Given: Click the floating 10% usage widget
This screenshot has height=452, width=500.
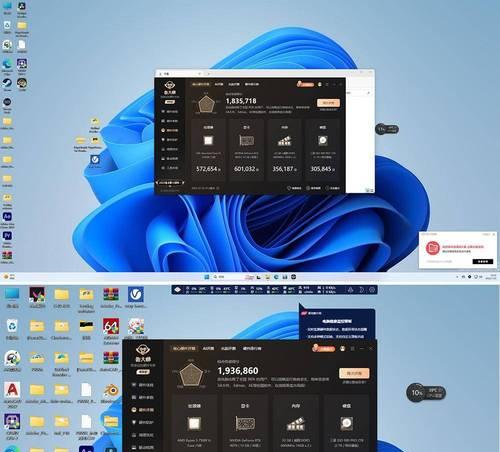Looking at the screenshot, I should pyautogui.click(x=426, y=393).
